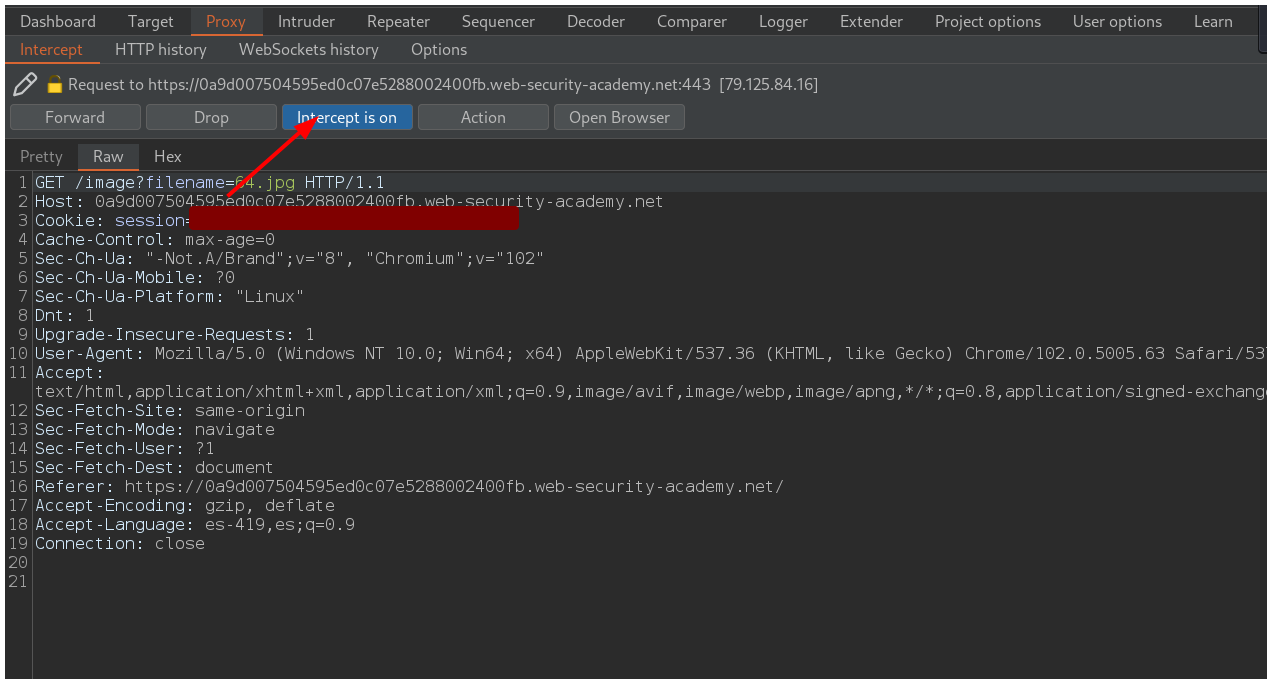Viewport: 1272px width, 684px height.
Task: Go to the Intruder tab
Action: [306, 21]
